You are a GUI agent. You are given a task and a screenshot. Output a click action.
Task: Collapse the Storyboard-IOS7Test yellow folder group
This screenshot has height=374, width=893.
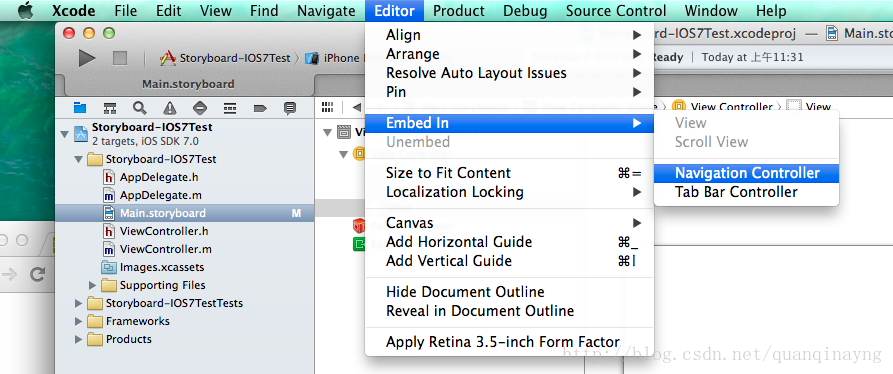(78, 159)
